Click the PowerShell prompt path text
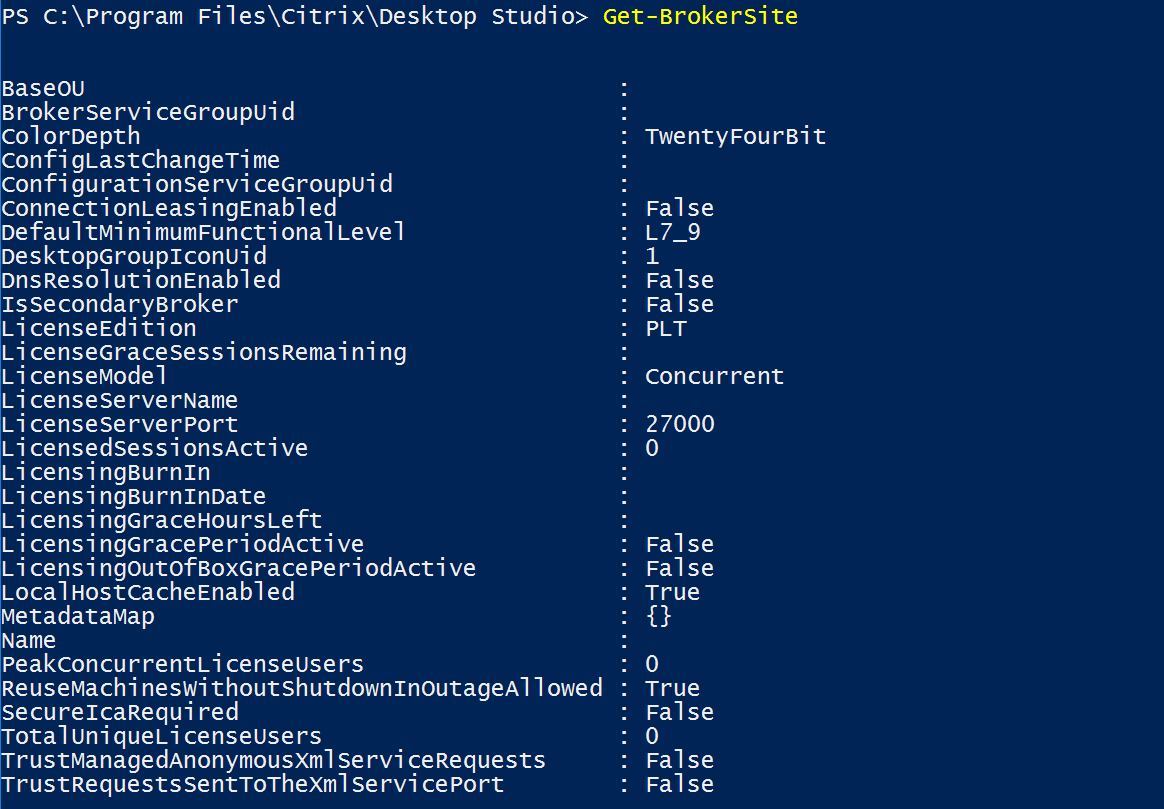1164x809 pixels. tap(295, 17)
